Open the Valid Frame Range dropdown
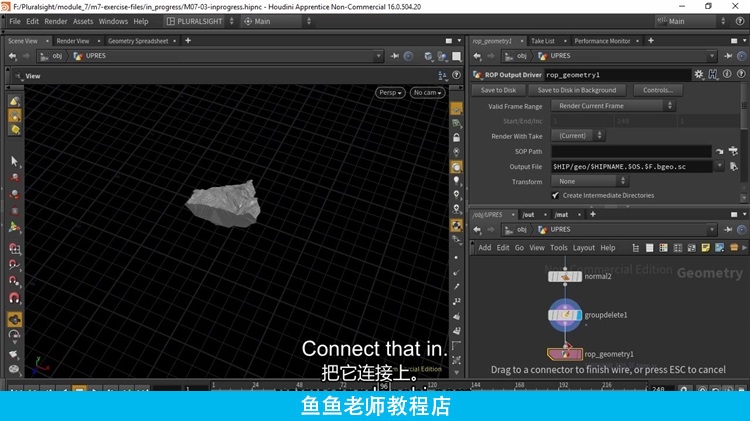Viewport: 750px width, 421px height. point(614,106)
